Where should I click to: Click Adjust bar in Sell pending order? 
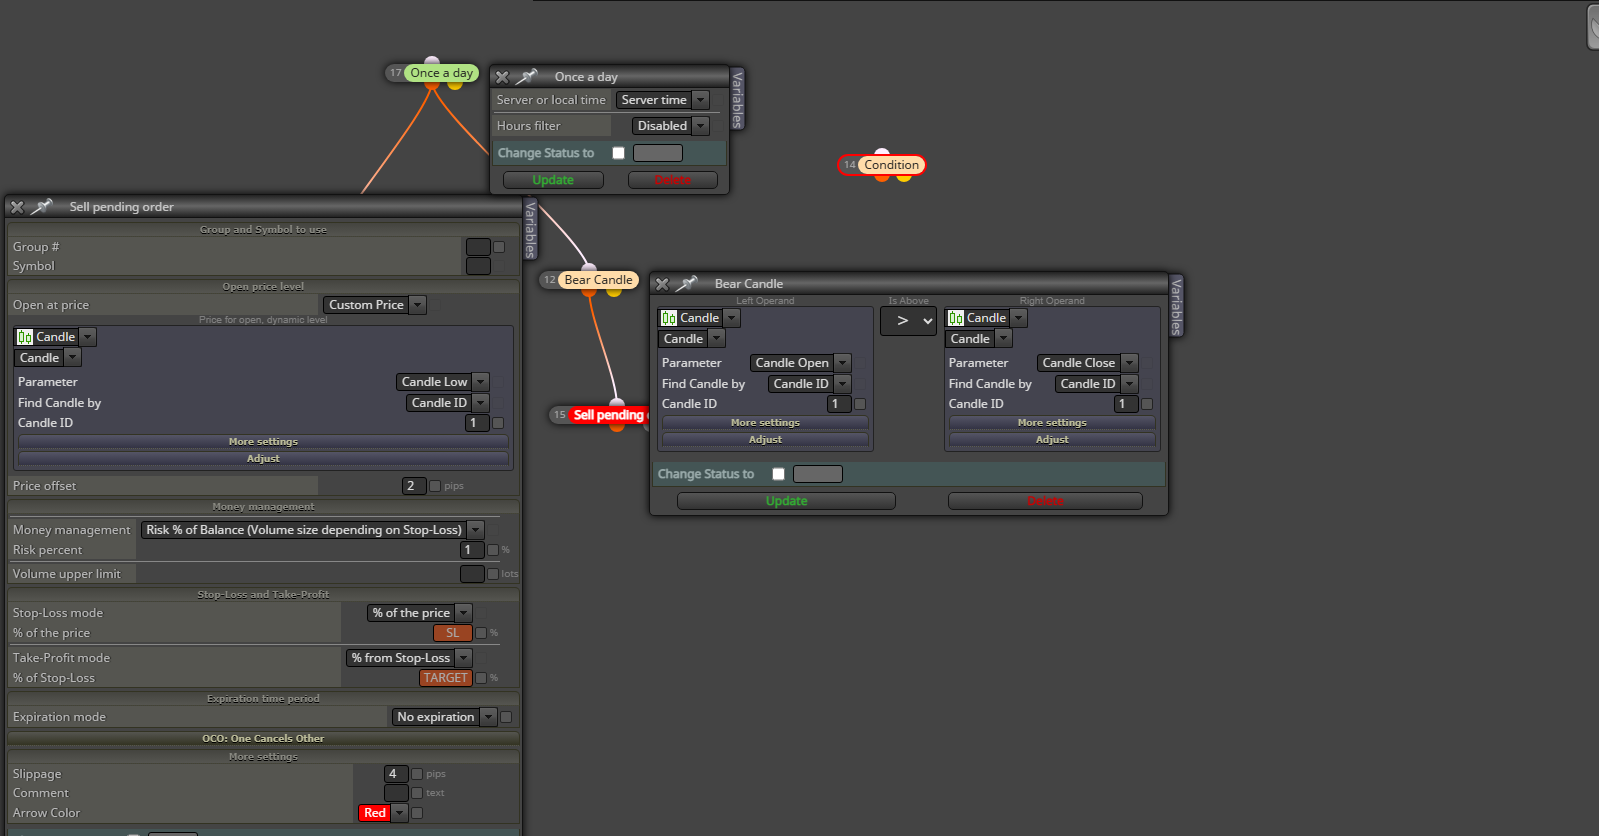263,458
